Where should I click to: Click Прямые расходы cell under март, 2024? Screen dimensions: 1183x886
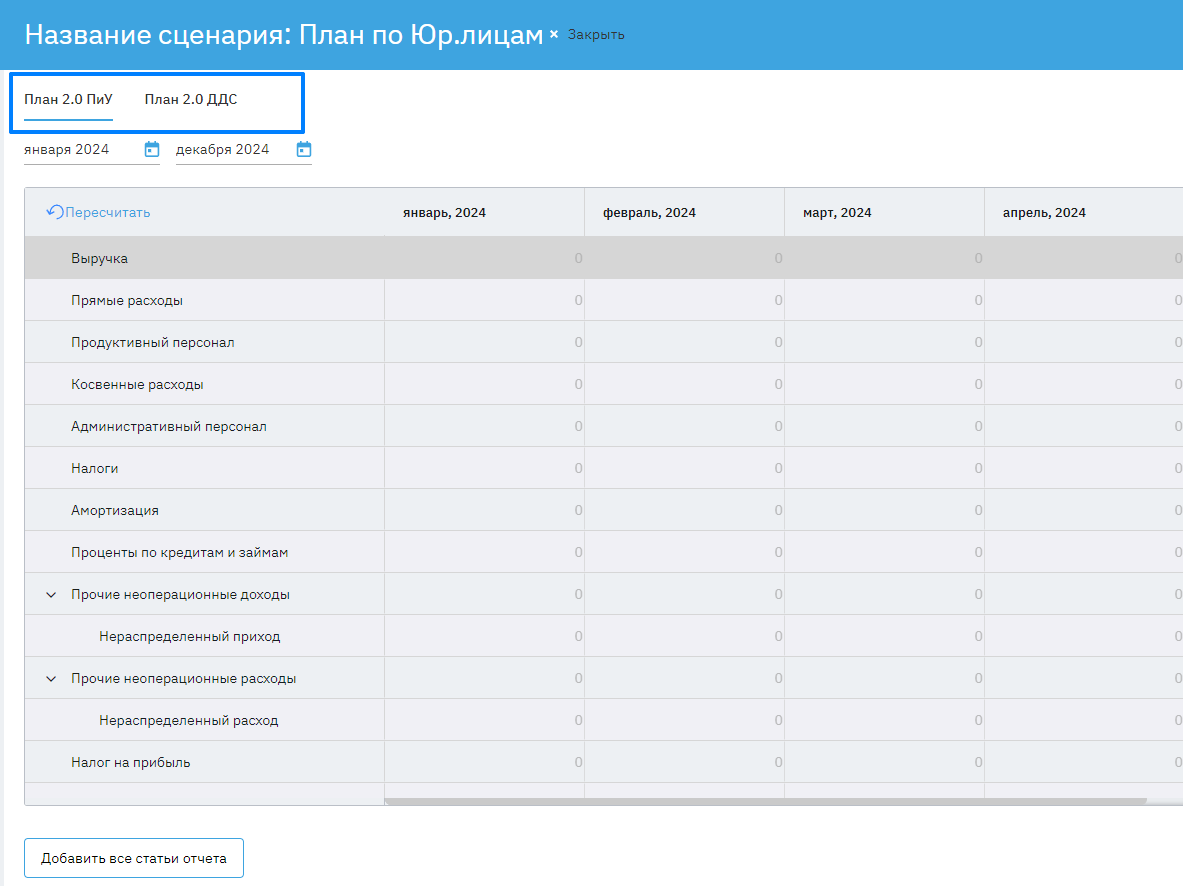884,301
